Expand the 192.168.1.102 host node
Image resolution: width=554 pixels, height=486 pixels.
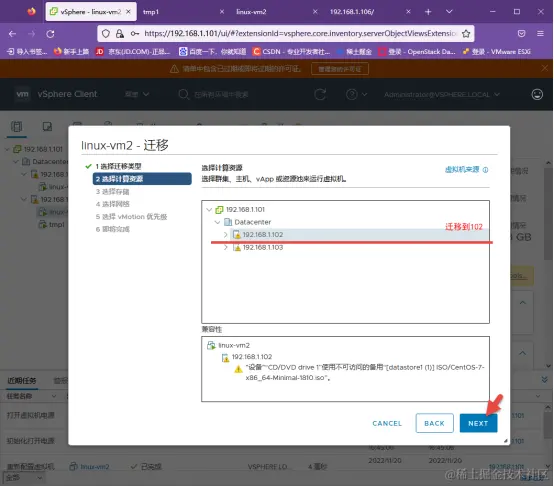[225, 235]
